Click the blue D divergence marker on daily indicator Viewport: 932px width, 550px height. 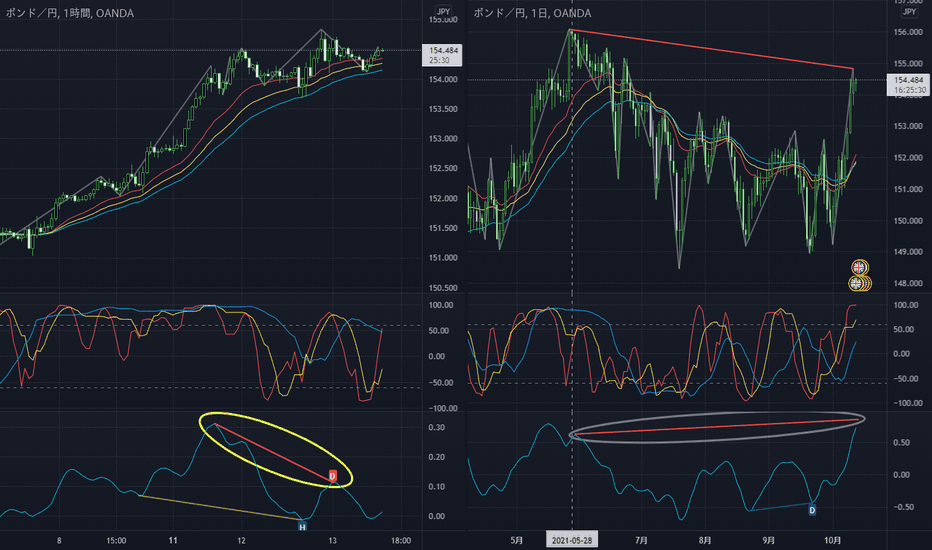(x=812, y=510)
